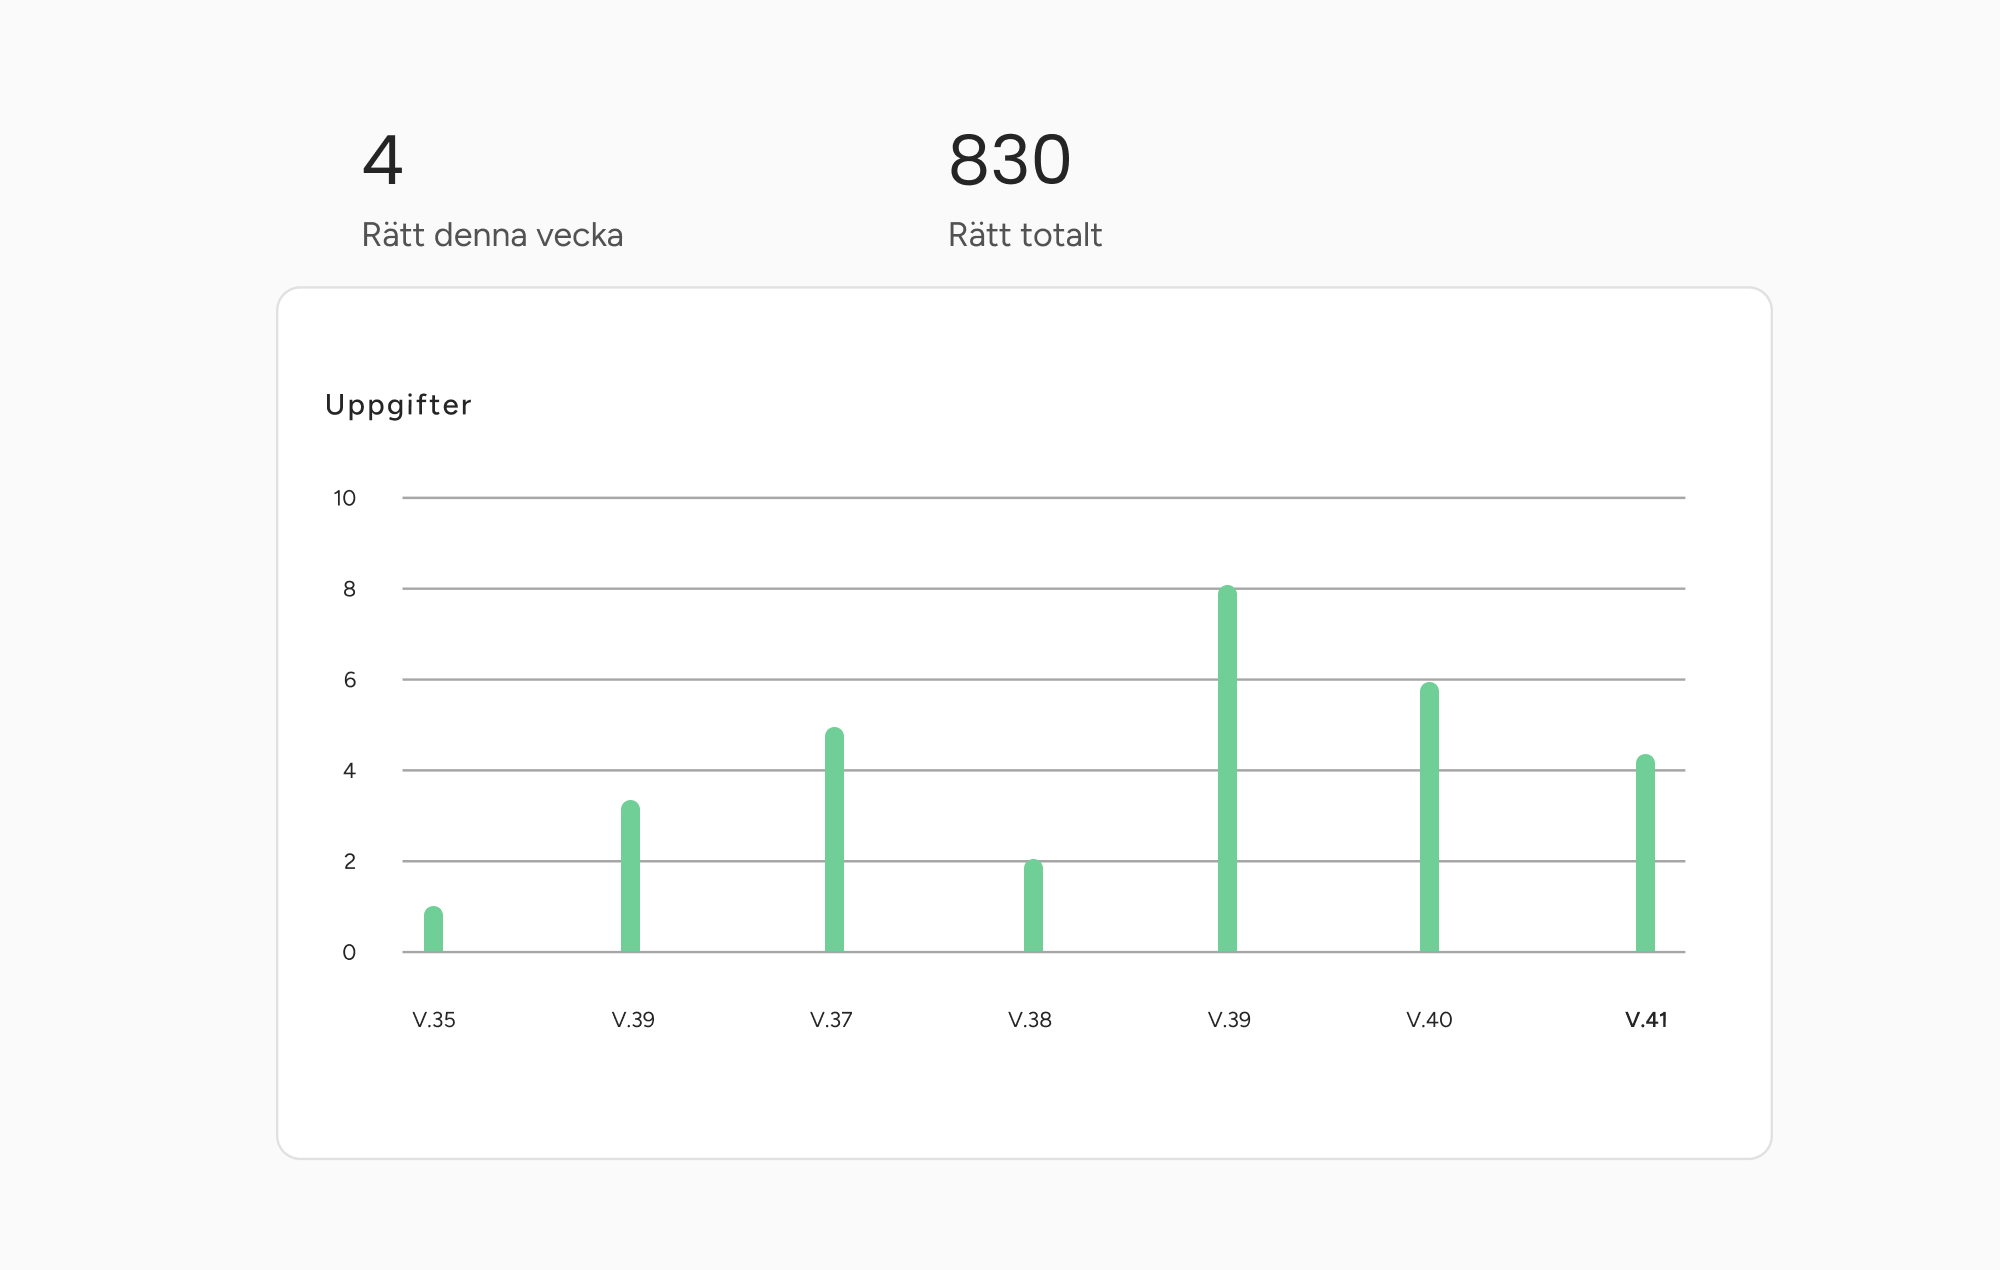
Task: Select the green bar above V.41
Action: point(1645,853)
